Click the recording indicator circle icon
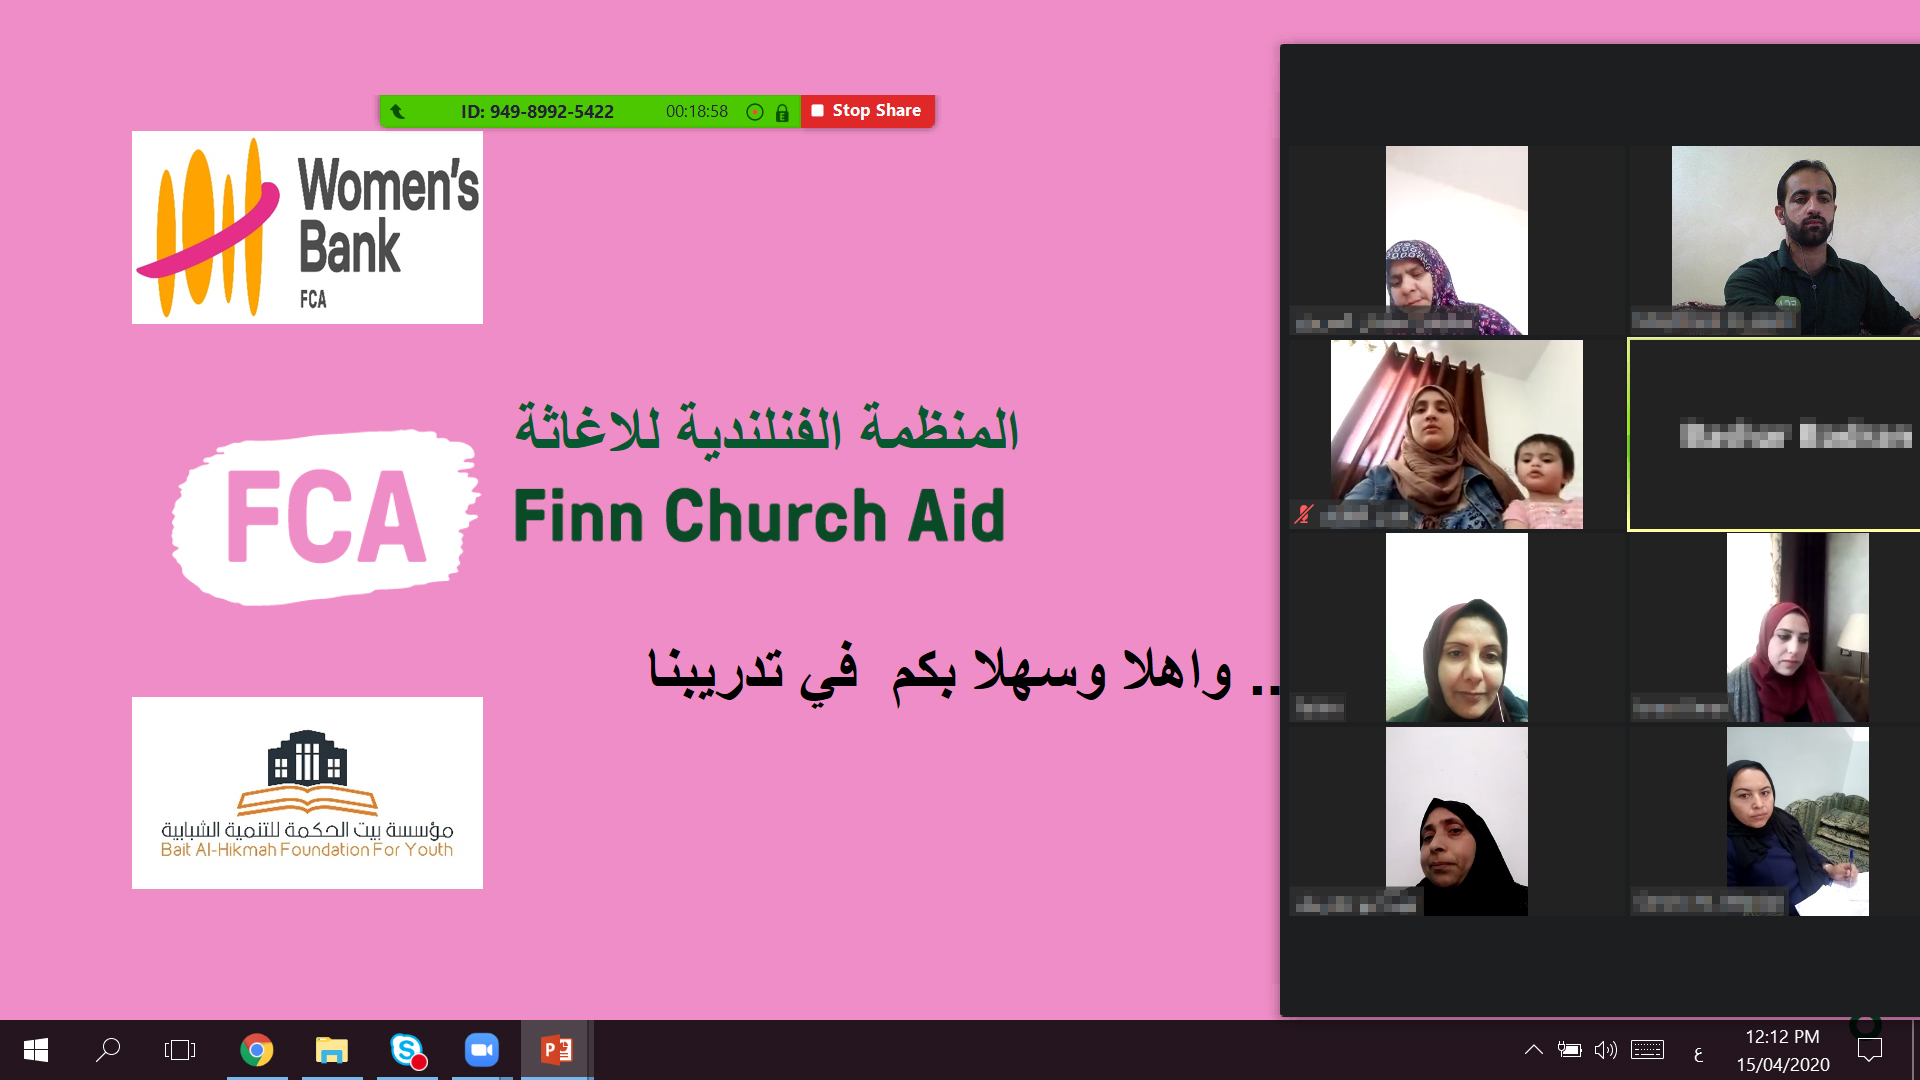The height and width of the screenshot is (1080, 1920). click(755, 112)
